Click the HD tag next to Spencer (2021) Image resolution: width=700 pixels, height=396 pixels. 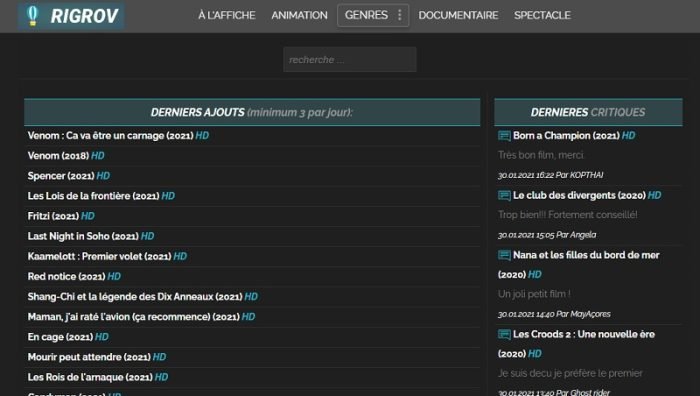[x=103, y=176]
